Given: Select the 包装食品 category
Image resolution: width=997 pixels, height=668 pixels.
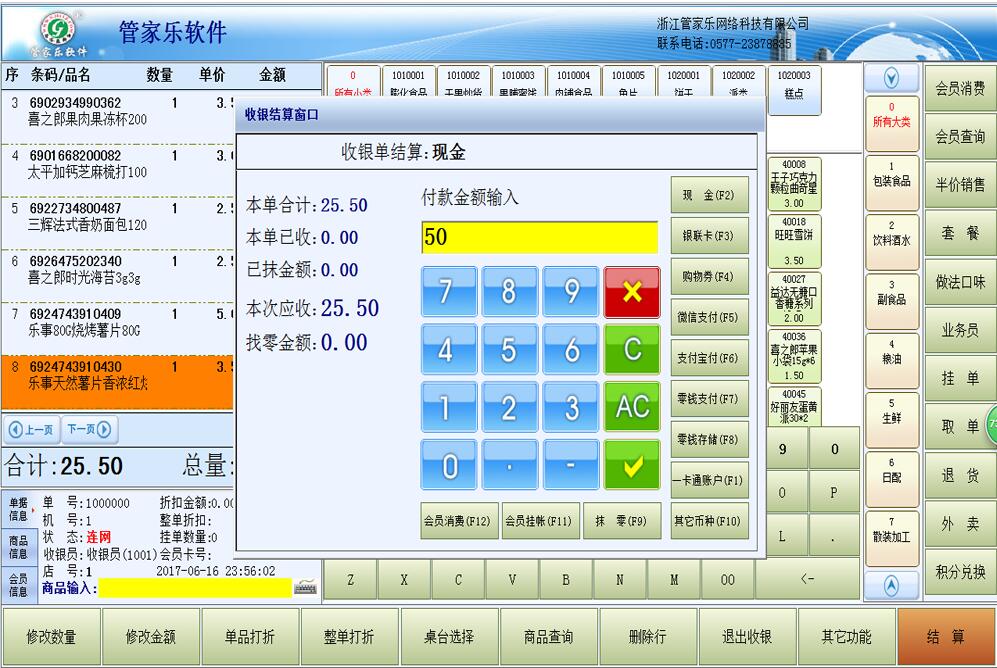Looking at the screenshot, I should click(x=891, y=183).
